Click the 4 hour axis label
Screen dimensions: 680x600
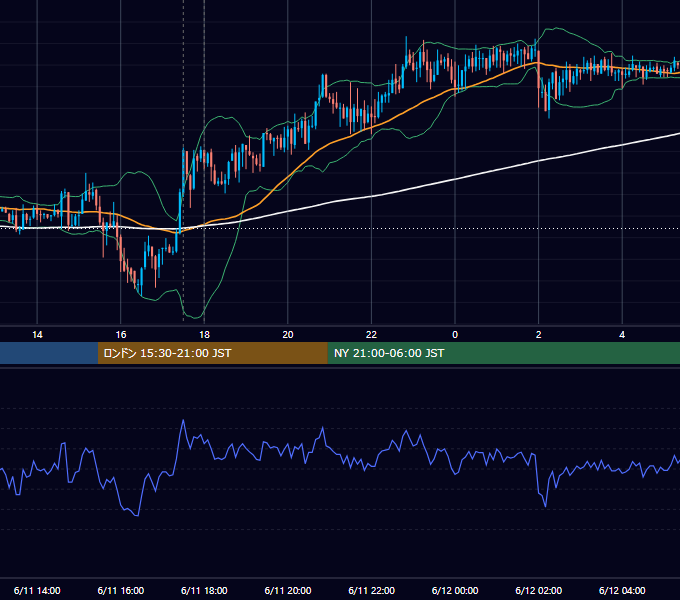622,335
